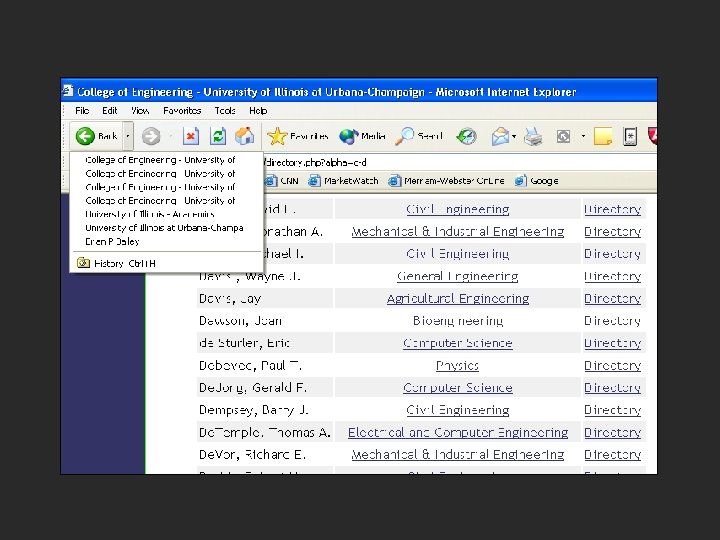Open the Merriam-Webster Online shortcut

click(x=446, y=181)
